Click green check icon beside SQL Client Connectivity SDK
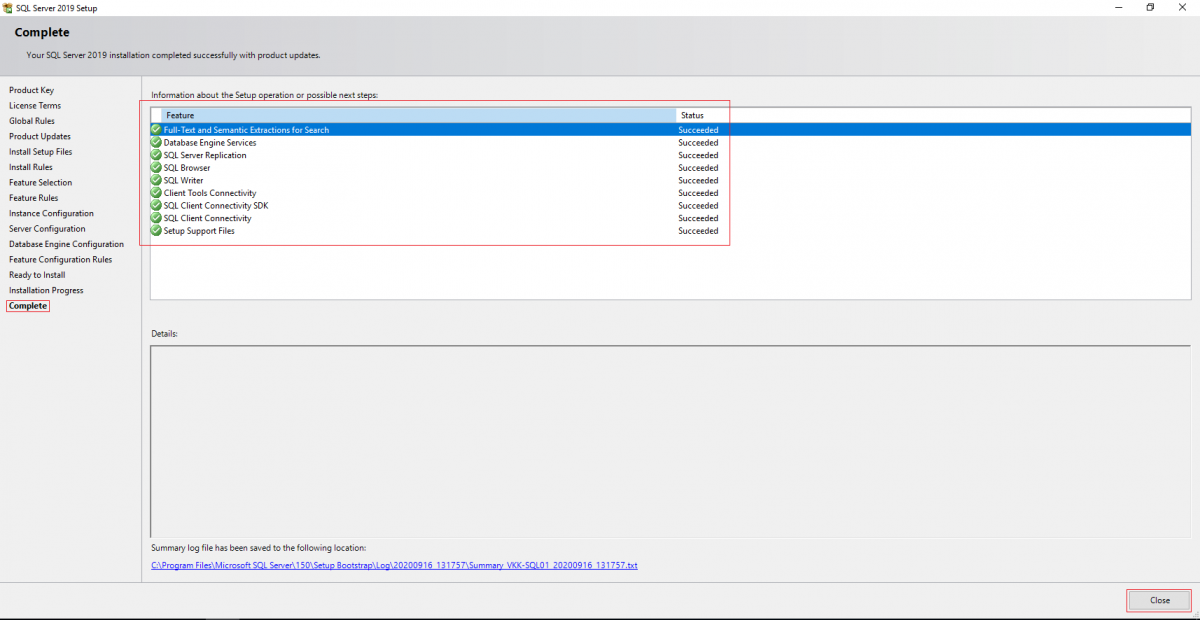This screenshot has height=620, width=1200. point(156,205)
